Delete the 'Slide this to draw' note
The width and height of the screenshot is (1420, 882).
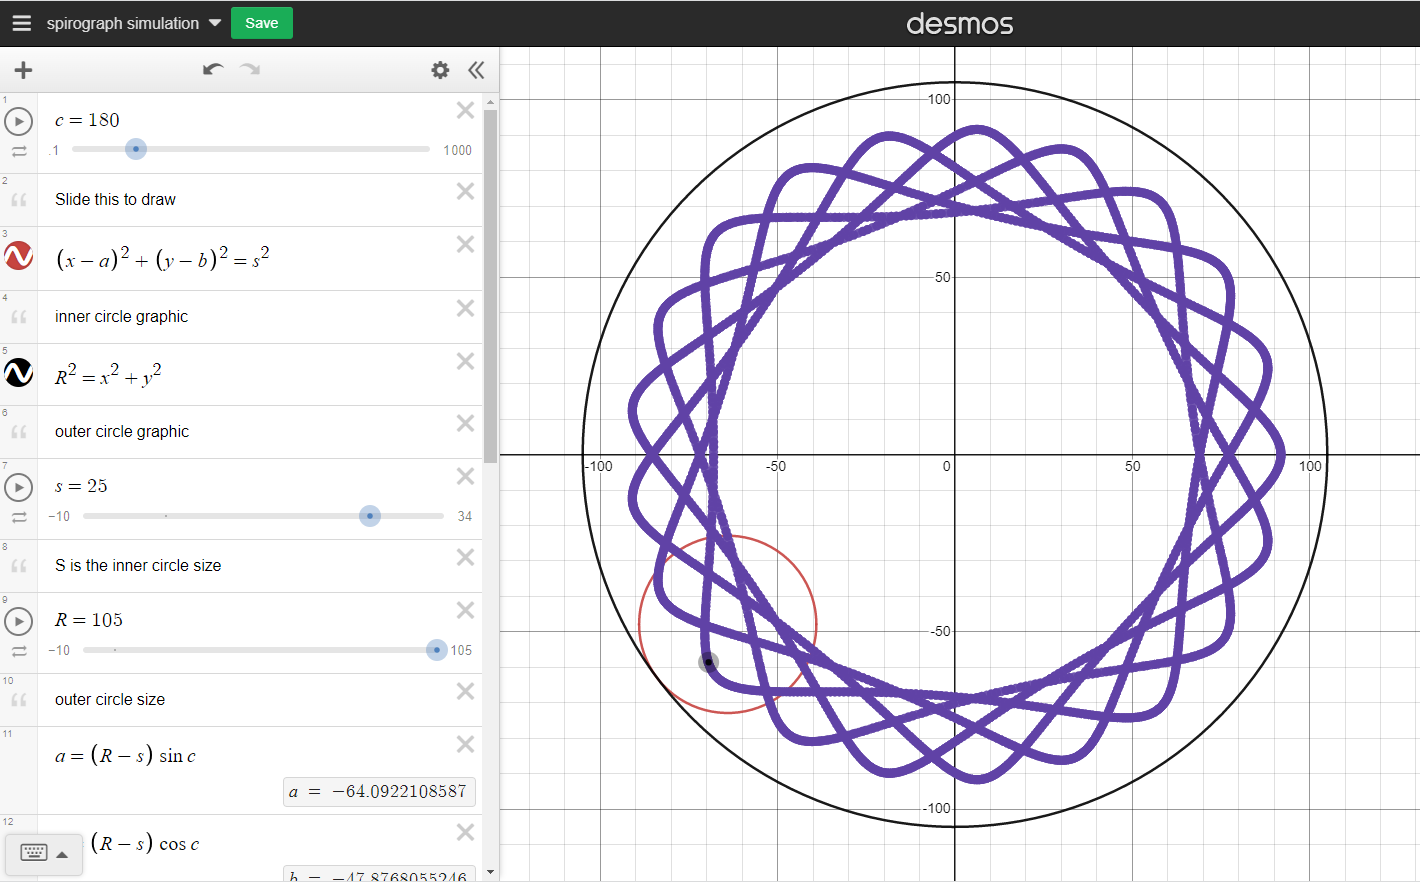pos(465,191)
